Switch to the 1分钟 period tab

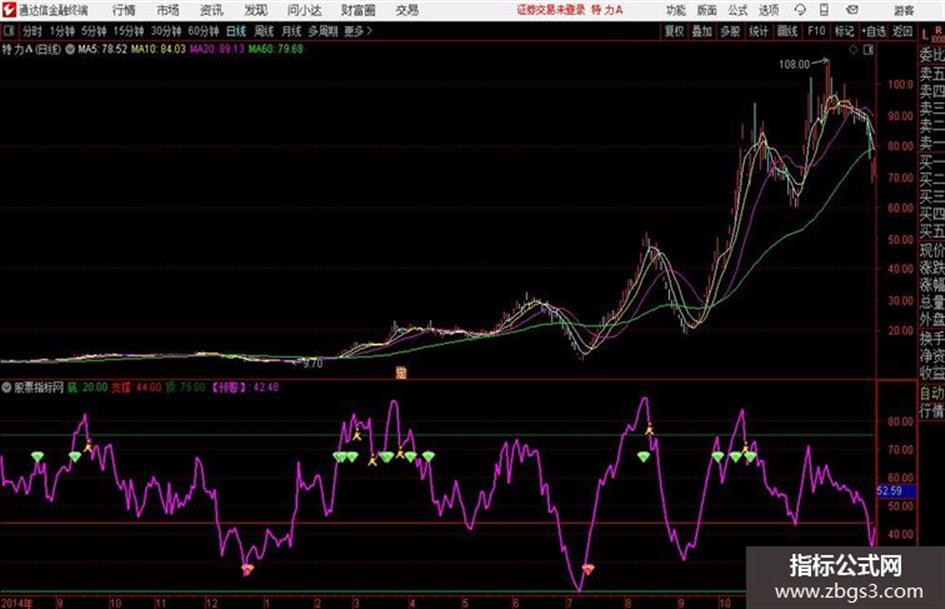point(61,31)
